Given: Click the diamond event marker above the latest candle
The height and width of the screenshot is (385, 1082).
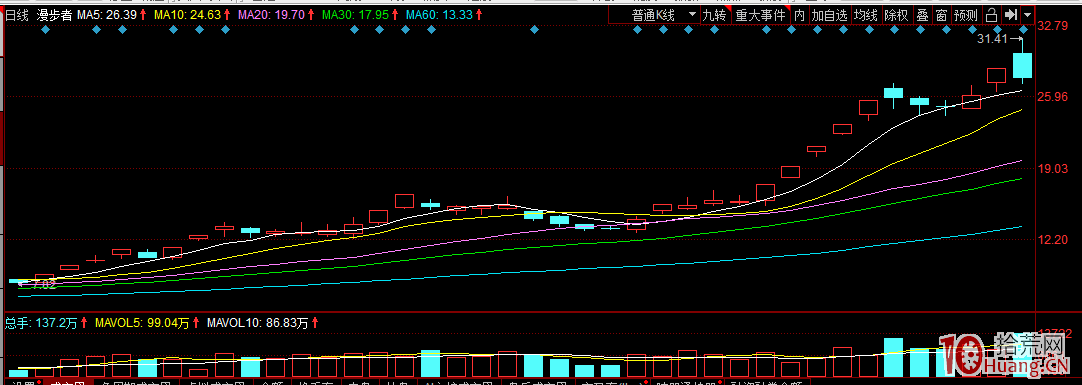Looking at the screenshot, I should click(x=1023, y=30).
